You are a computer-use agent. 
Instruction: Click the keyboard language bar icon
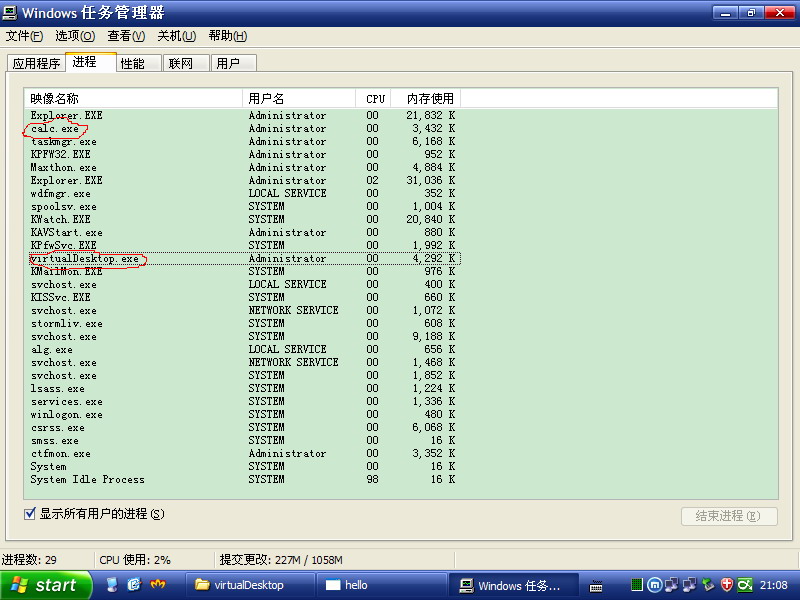point(595,586)
